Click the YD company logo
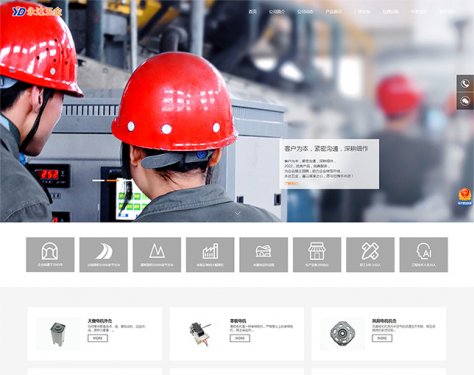Image resolution: width=474 pixels, height=375 pixels. click(37, 12)
